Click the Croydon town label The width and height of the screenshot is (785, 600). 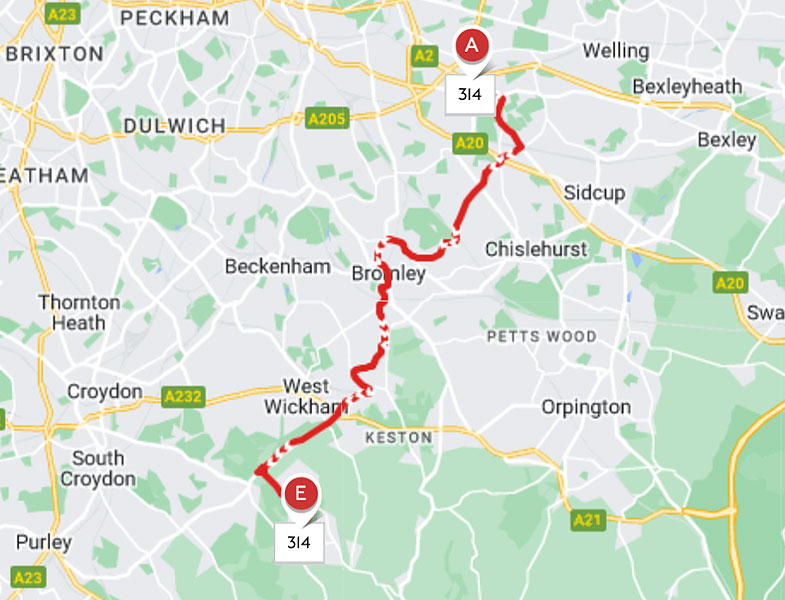105,392
